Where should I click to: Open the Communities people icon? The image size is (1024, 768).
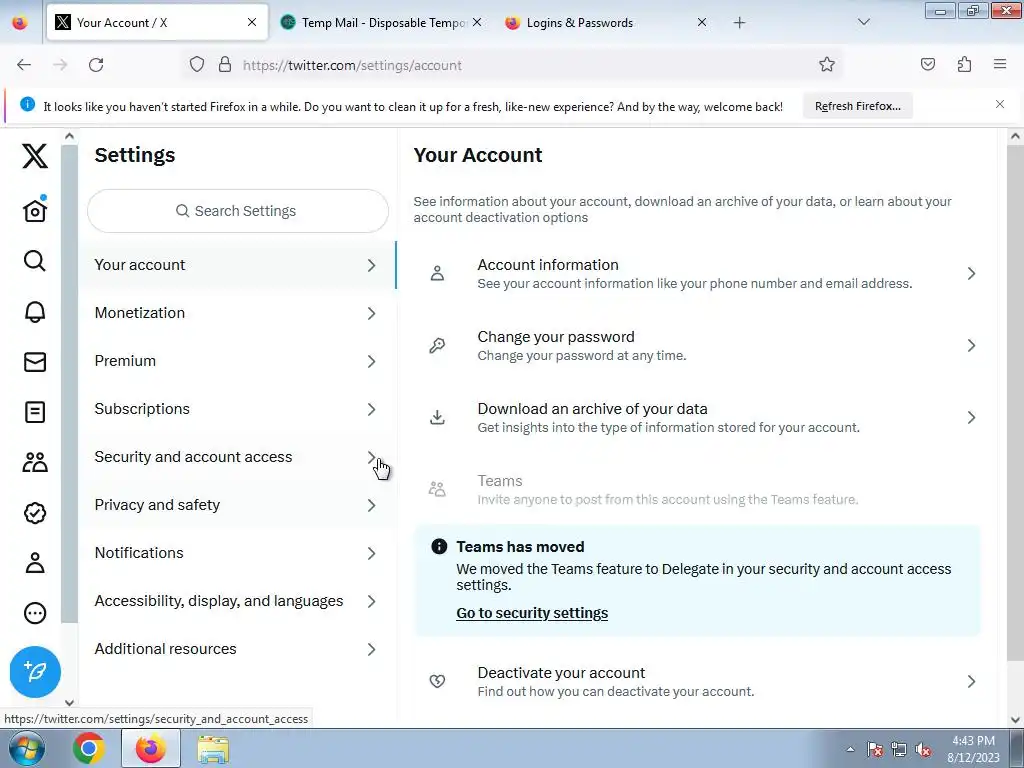coord(35,462)
